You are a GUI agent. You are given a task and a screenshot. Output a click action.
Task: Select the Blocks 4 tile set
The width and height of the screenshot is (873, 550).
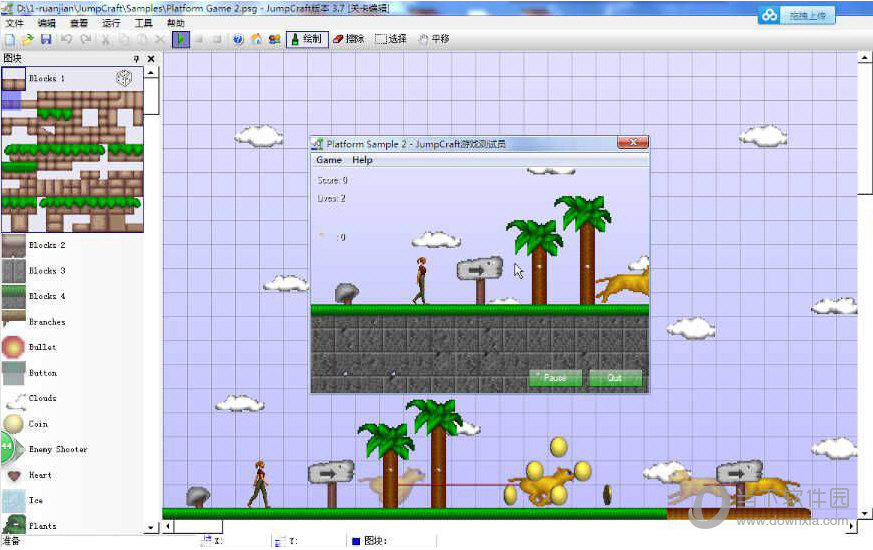[x=72, y=296]
